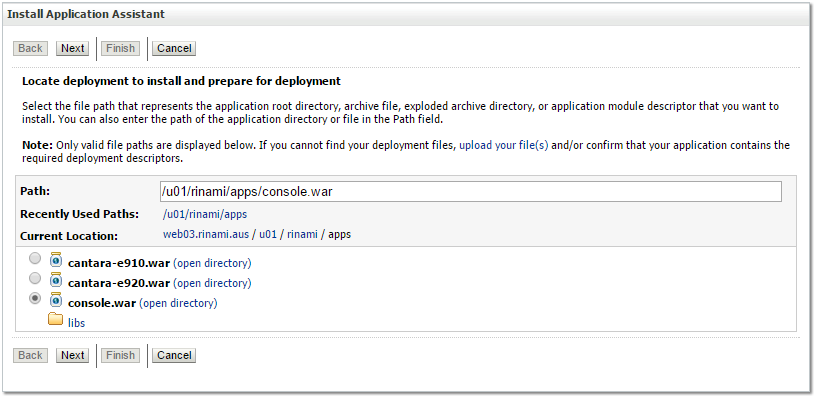The image size is (814, 396).
Task: Go to the rinami breadcrumb directory
Action: tap(302, 234)
